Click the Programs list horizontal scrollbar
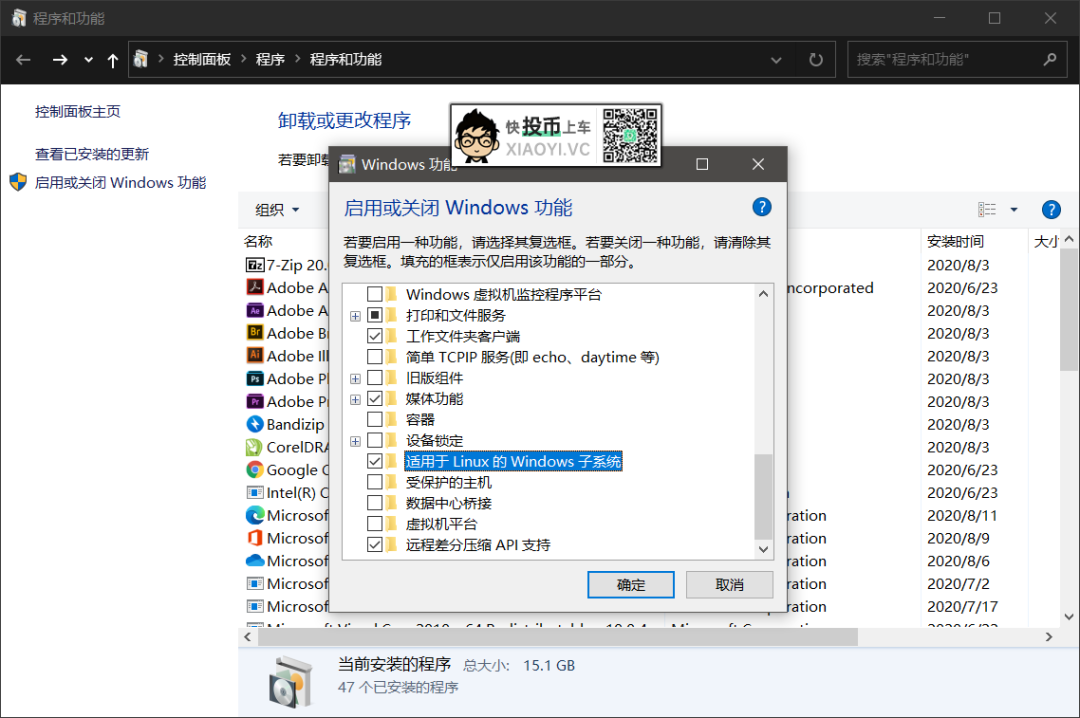The image size is (1080, 718). click(x=558, y=637)
